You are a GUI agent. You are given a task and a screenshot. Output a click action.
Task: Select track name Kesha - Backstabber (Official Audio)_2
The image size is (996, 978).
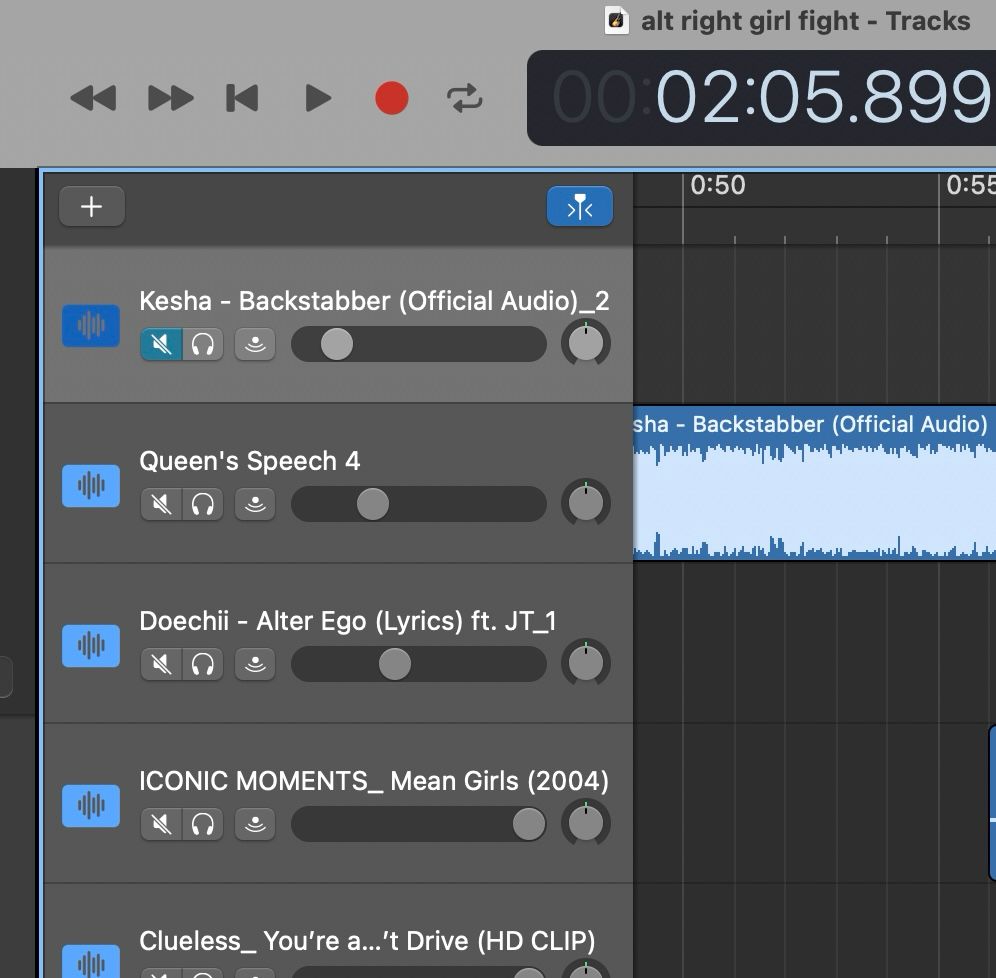point(374,301)
